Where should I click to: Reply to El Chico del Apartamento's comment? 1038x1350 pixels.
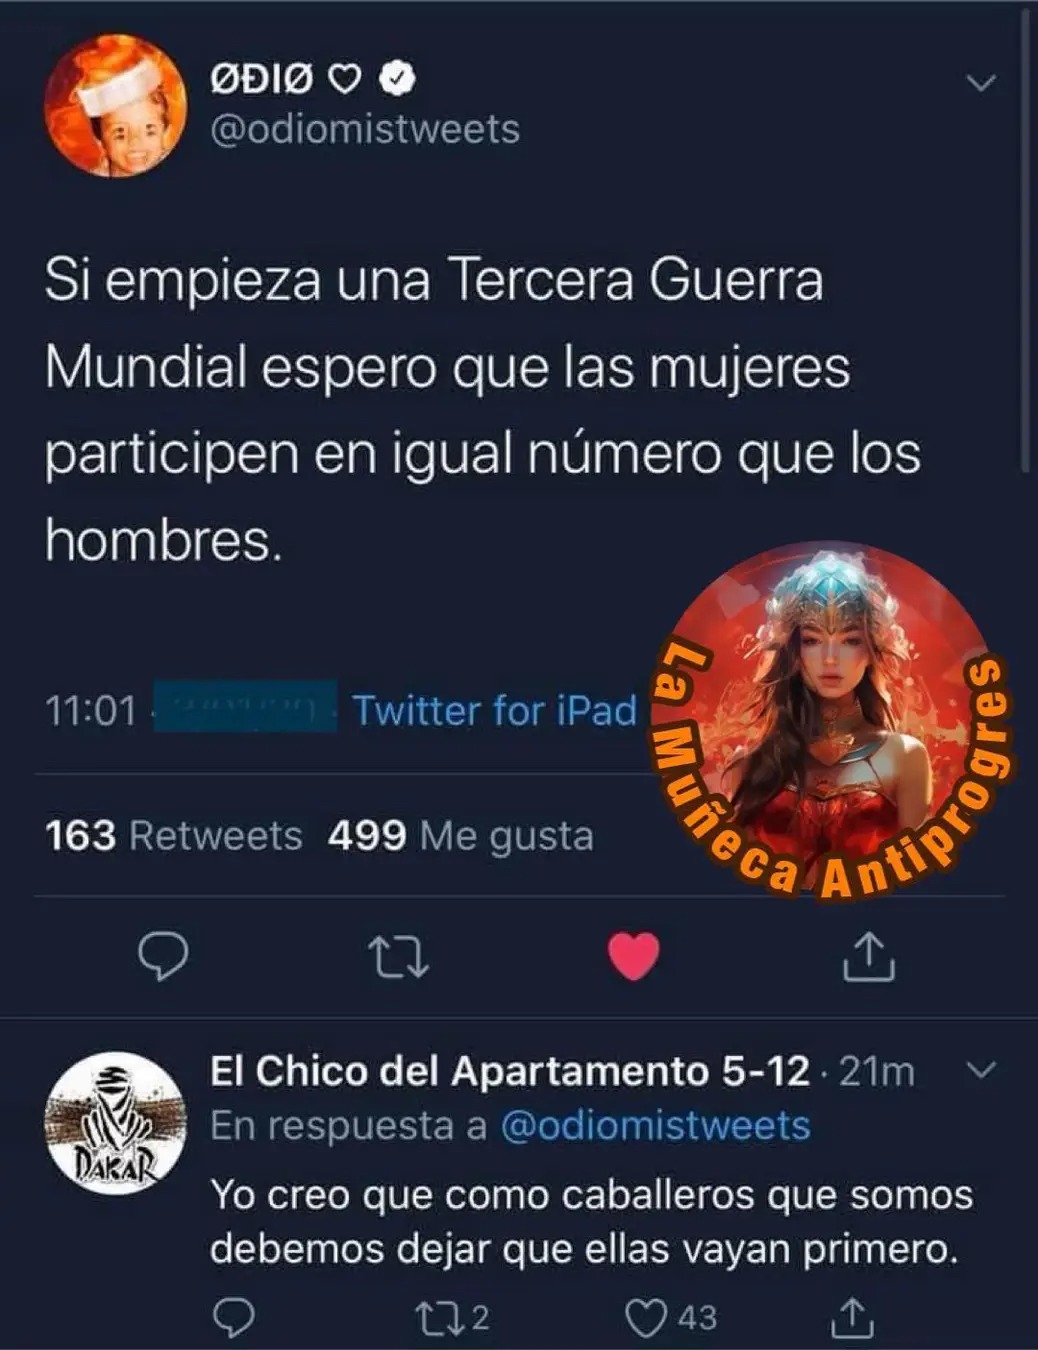[x=235, y=1317]
